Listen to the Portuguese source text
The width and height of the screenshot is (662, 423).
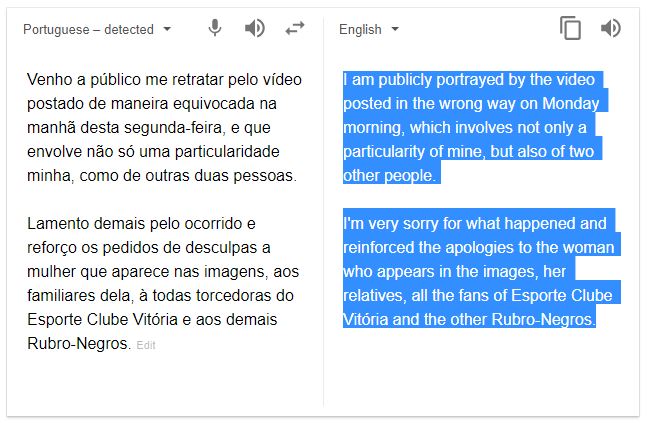[x=255, y=28]
